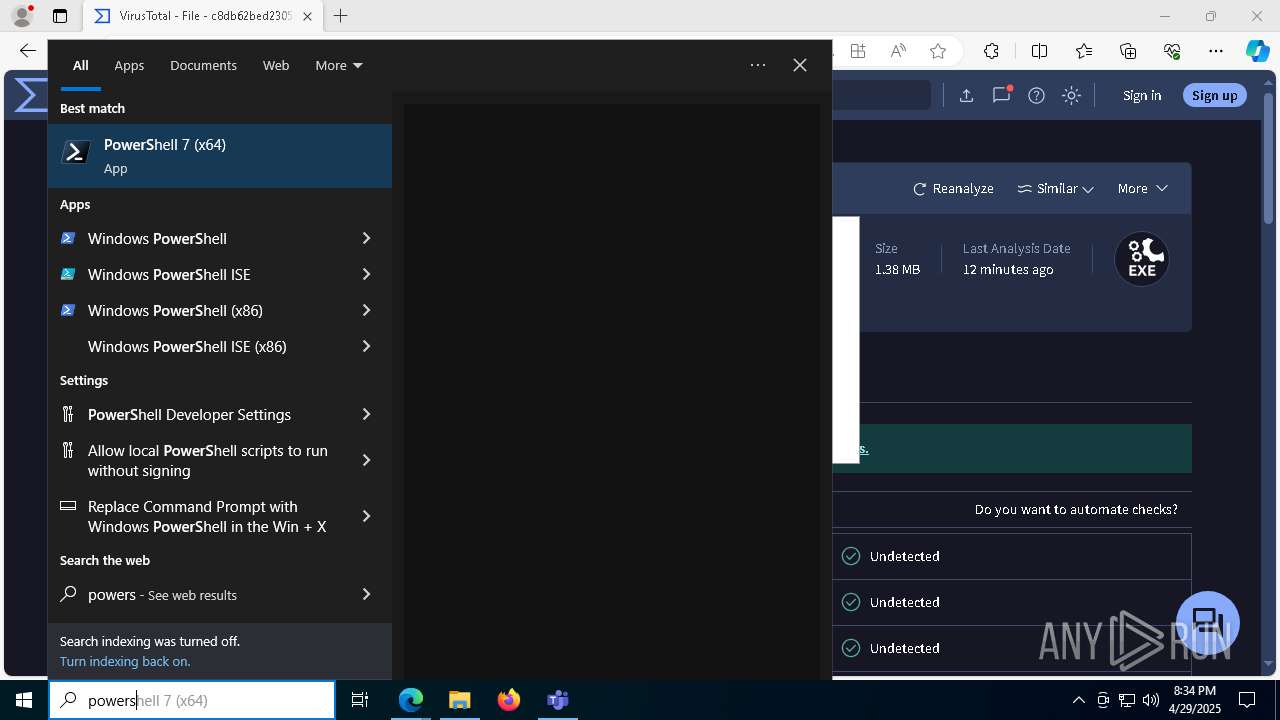Switch to the Documents search tab
Viewport: 1280px width, 720px height.
pyautogui.click(x=203, y=65)
